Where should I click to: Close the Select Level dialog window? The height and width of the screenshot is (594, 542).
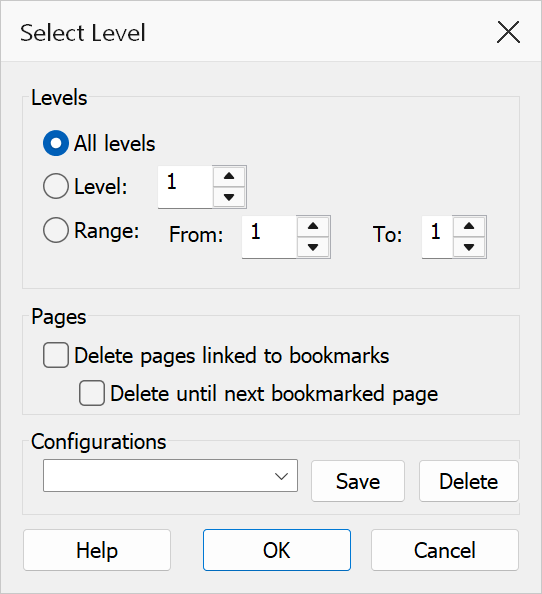click(x=508, y=32)
